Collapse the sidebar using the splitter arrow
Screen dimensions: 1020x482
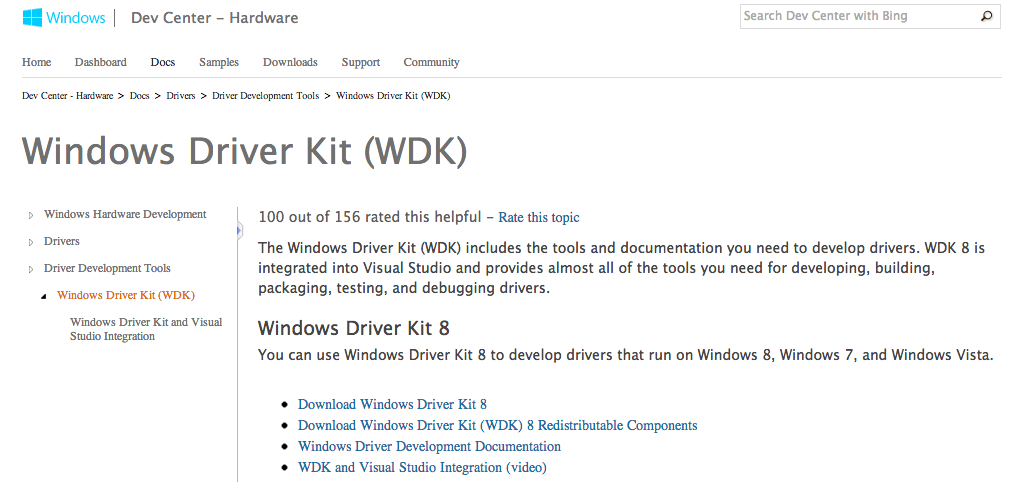tap(239, 230)
